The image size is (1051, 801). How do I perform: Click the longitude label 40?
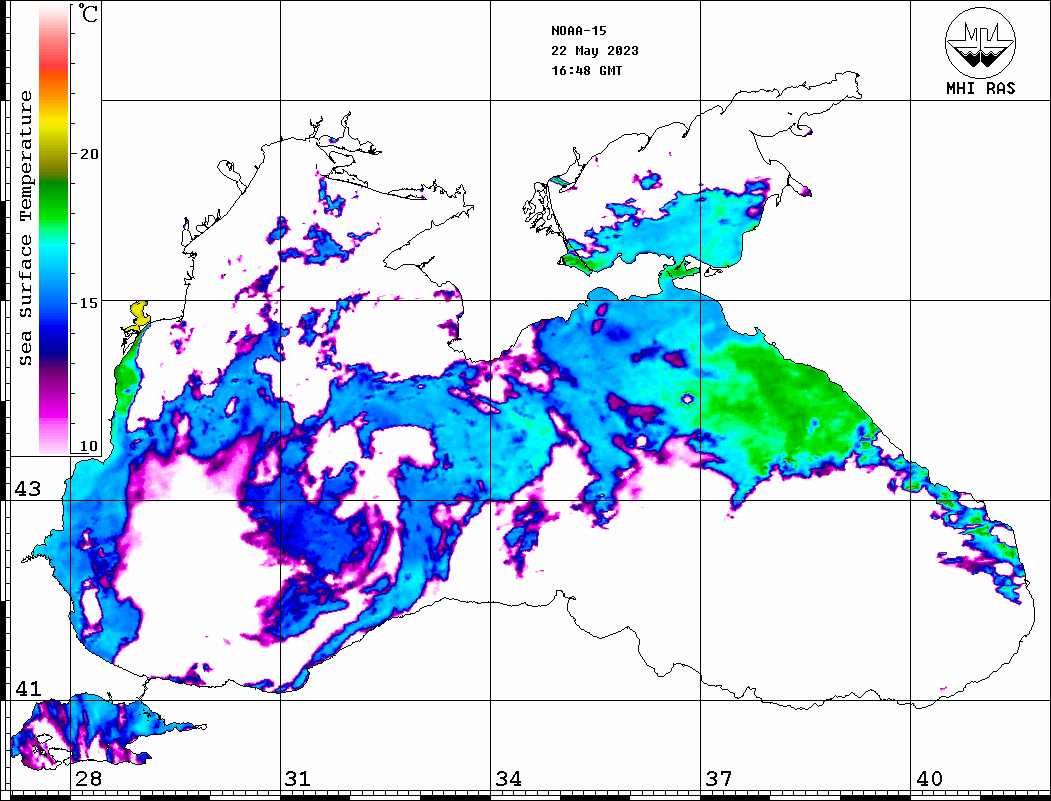[x=929, y=778]
